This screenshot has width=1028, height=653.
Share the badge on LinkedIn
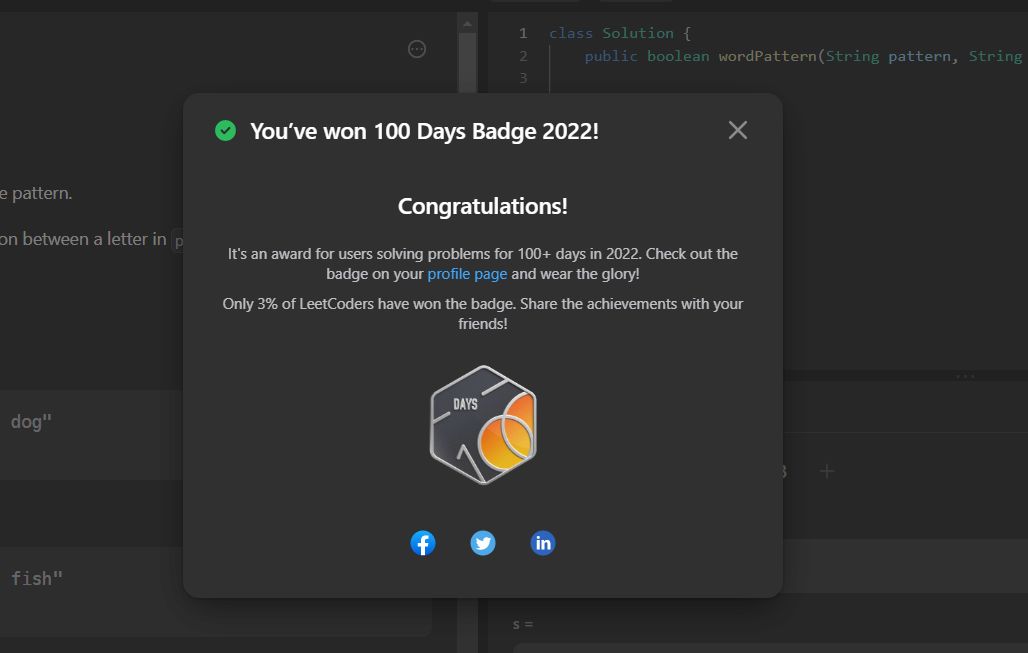pyautogui.click(x=543, y=543)
